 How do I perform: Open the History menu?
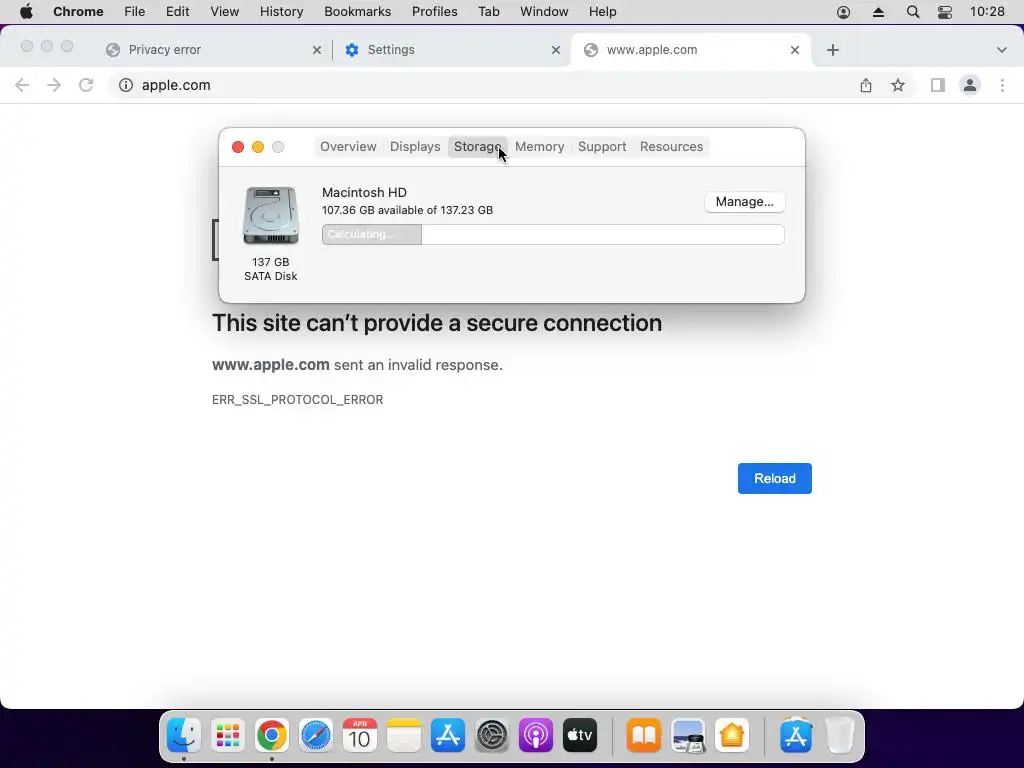click(x=281, y=12)
